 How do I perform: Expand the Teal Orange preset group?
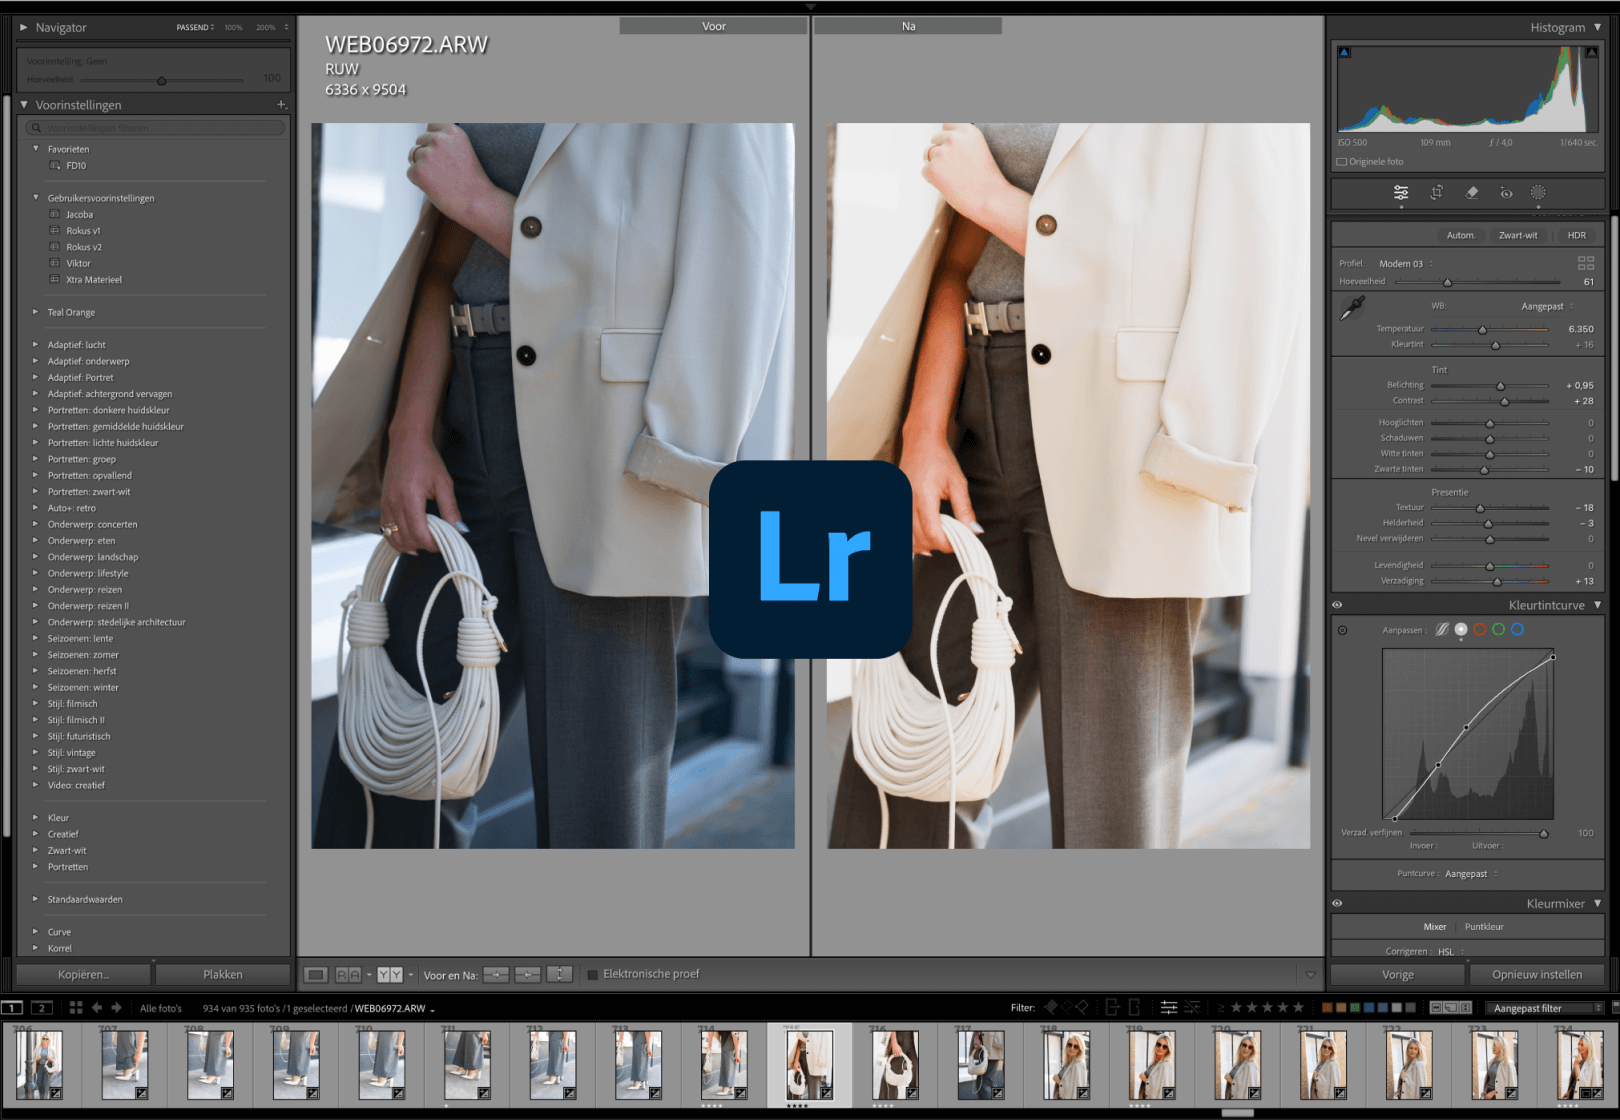click(x=36, y=312)
